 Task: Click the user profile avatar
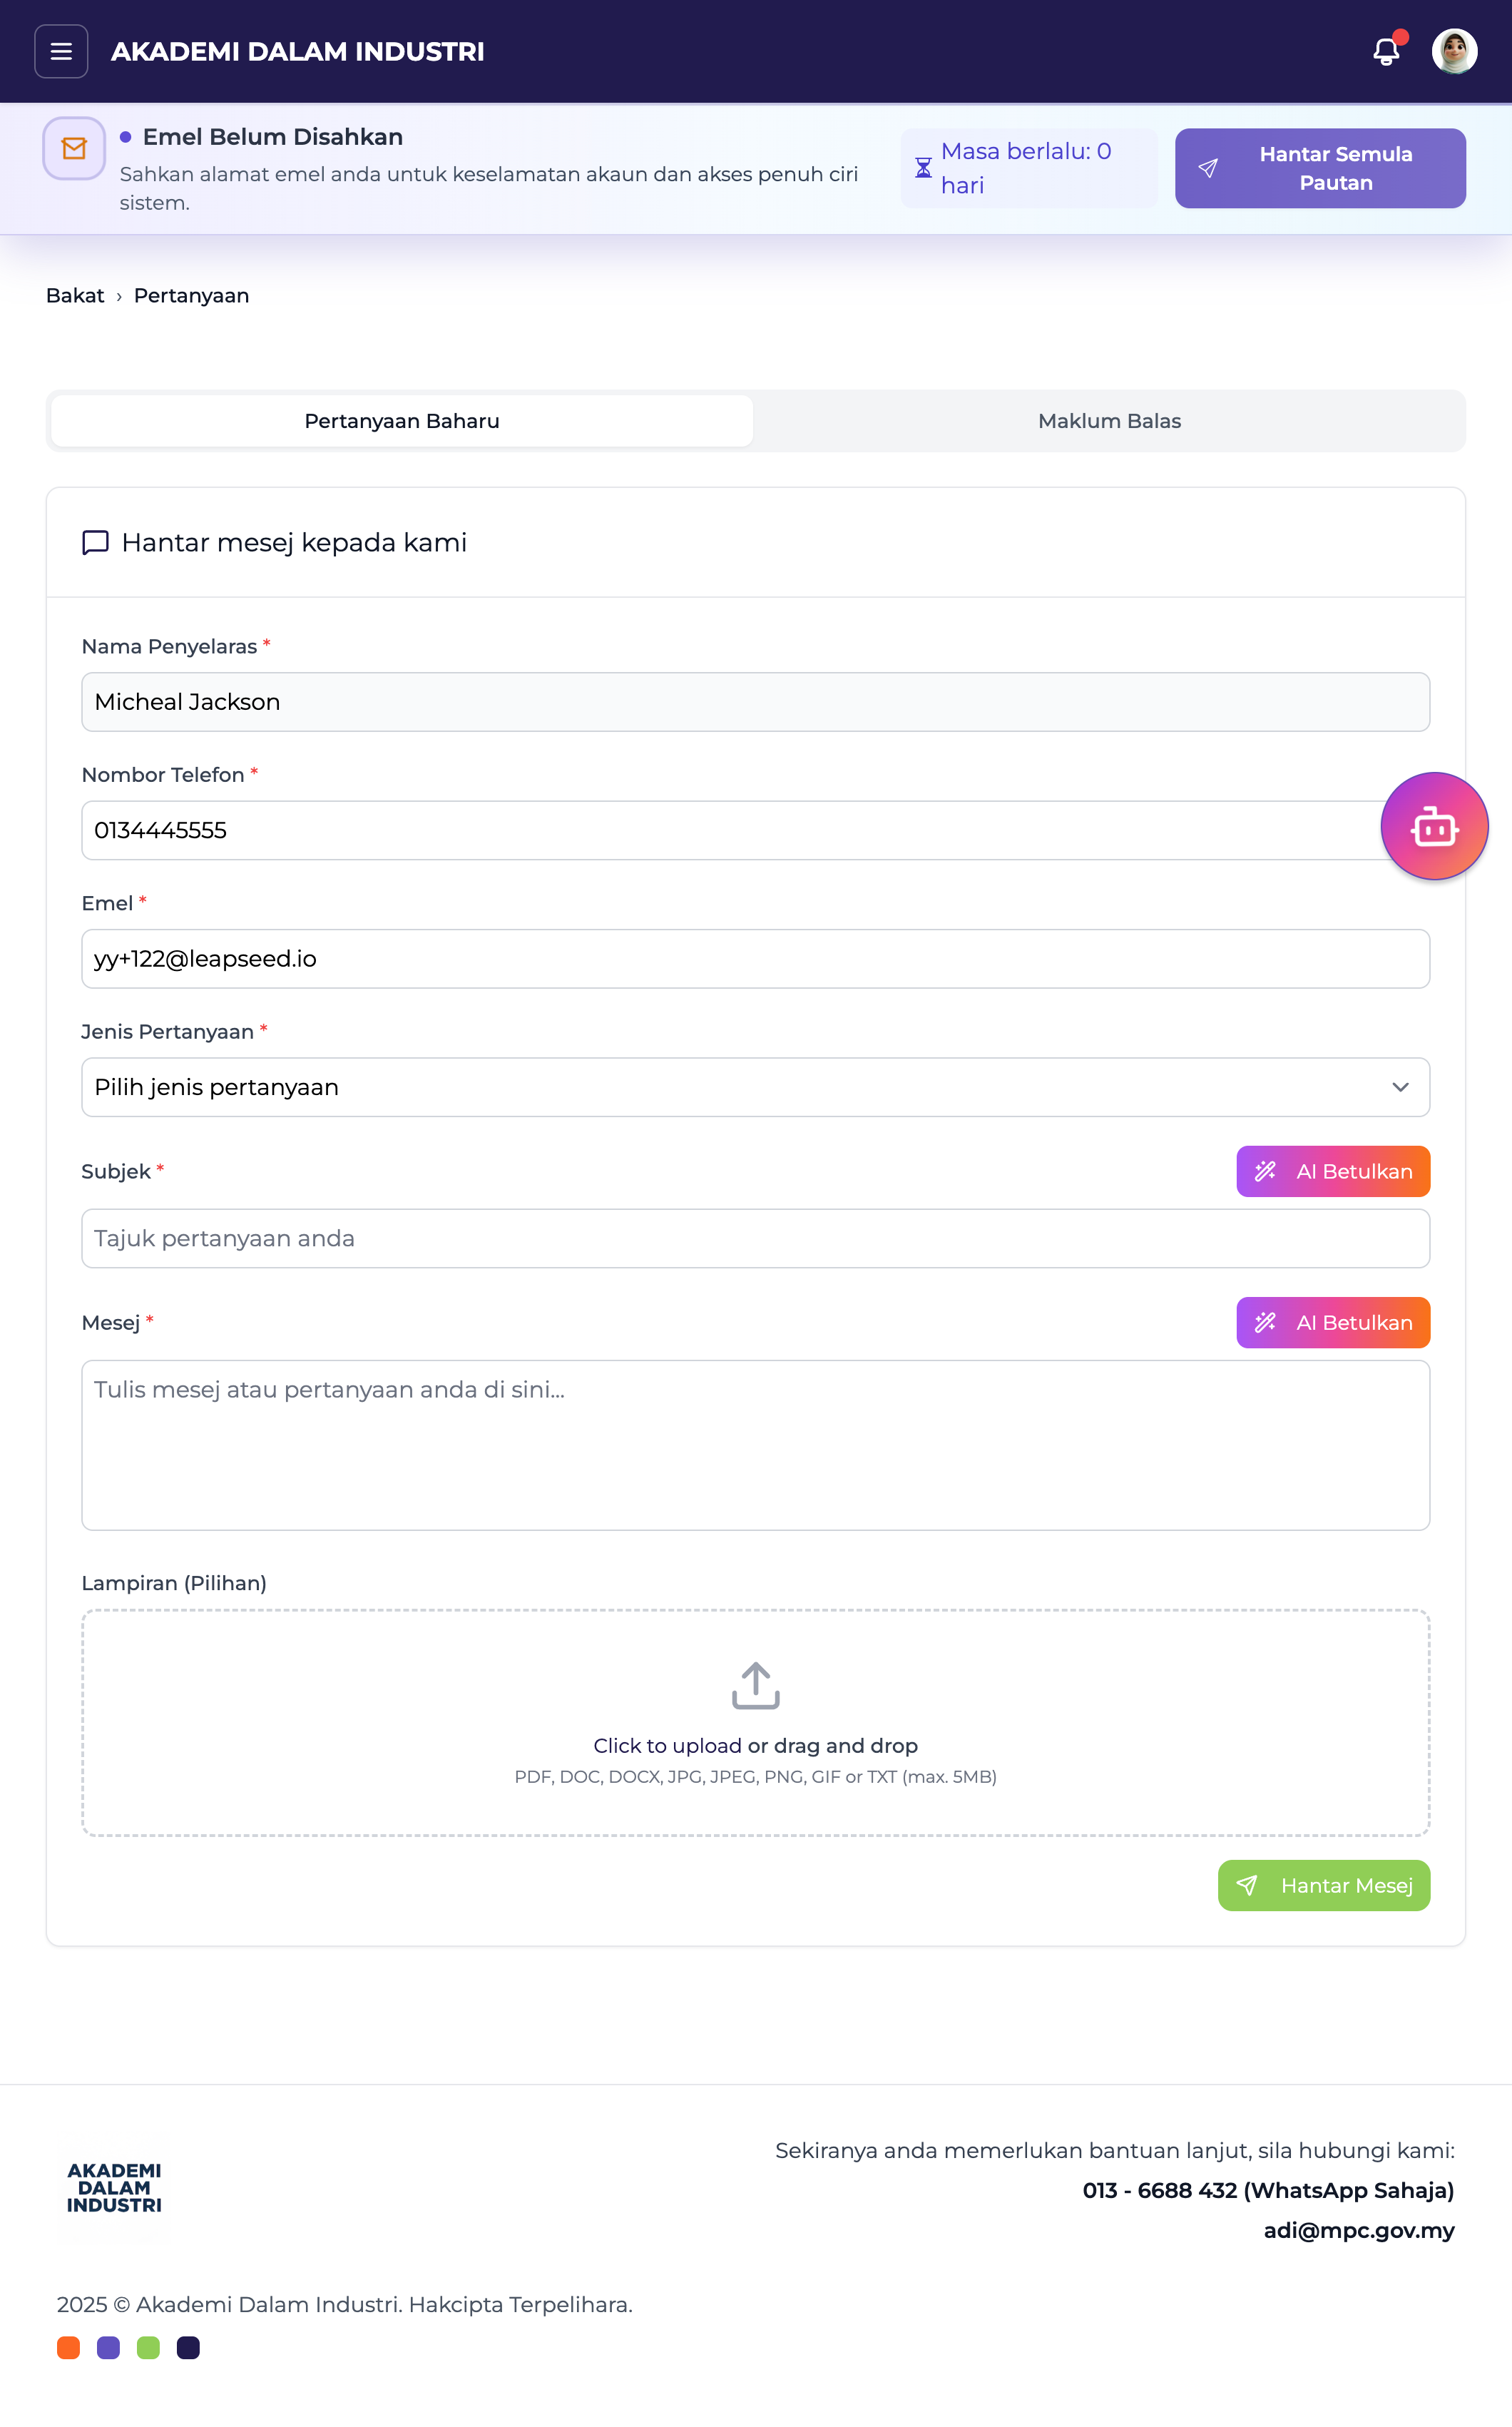(1454, 51)
